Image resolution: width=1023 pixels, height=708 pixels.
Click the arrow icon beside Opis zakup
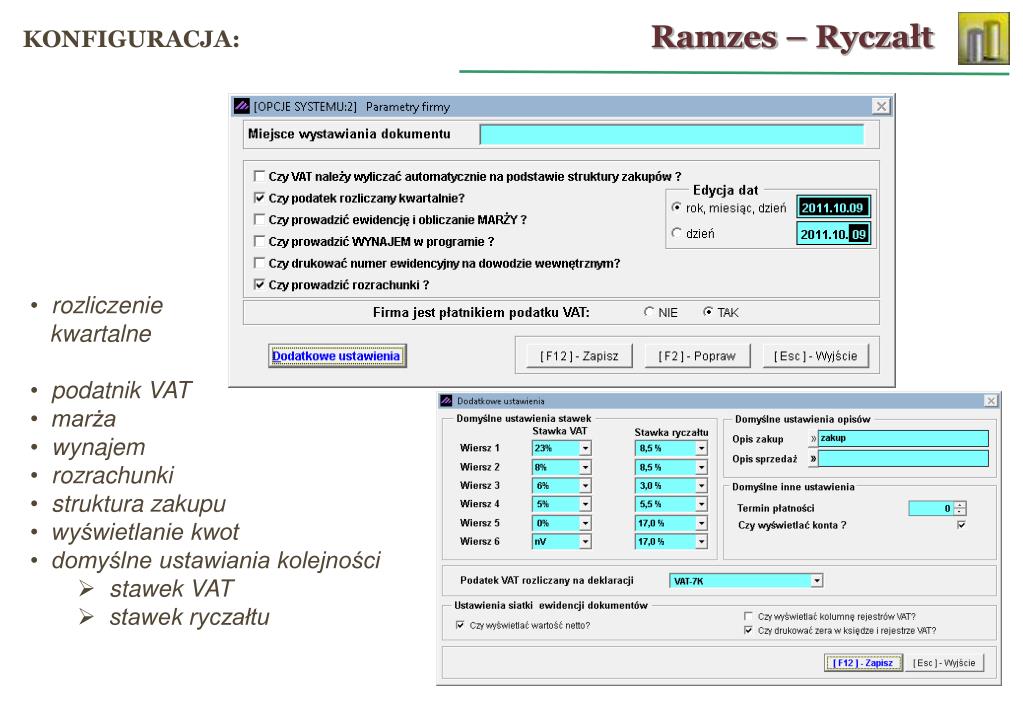(x=813, y=439)
